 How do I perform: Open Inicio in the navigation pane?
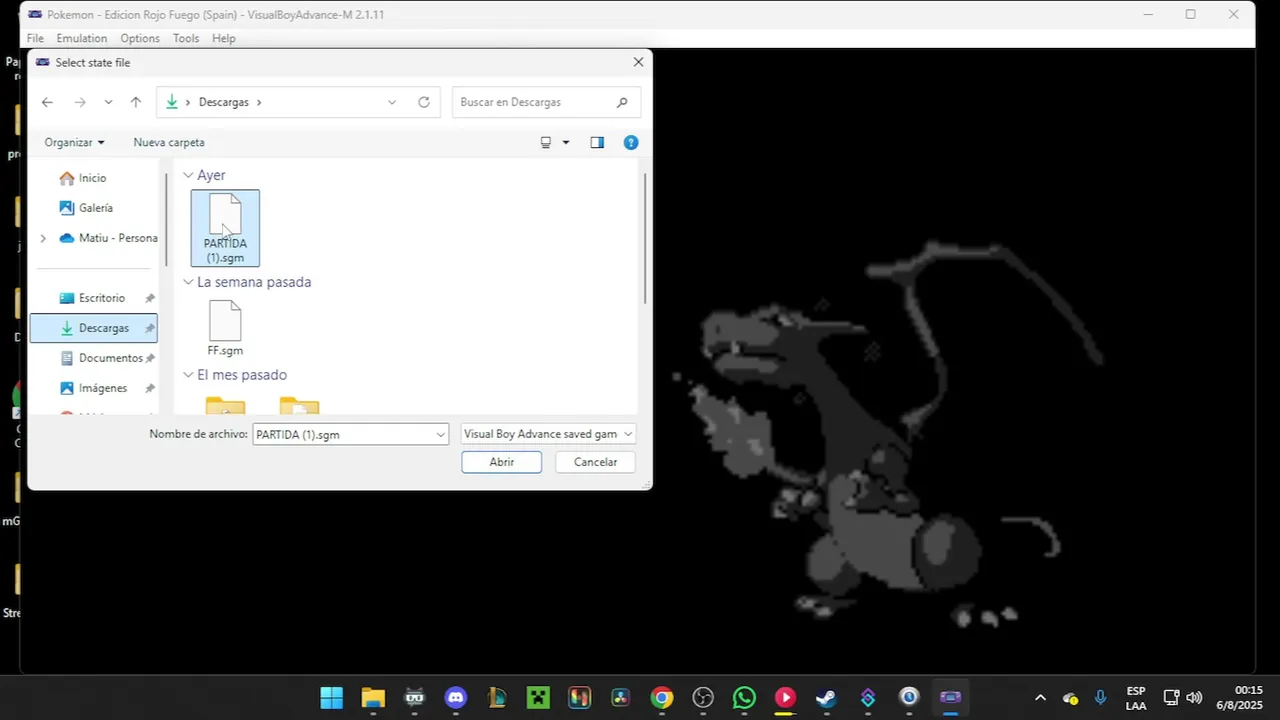click(x=93, y=178)
